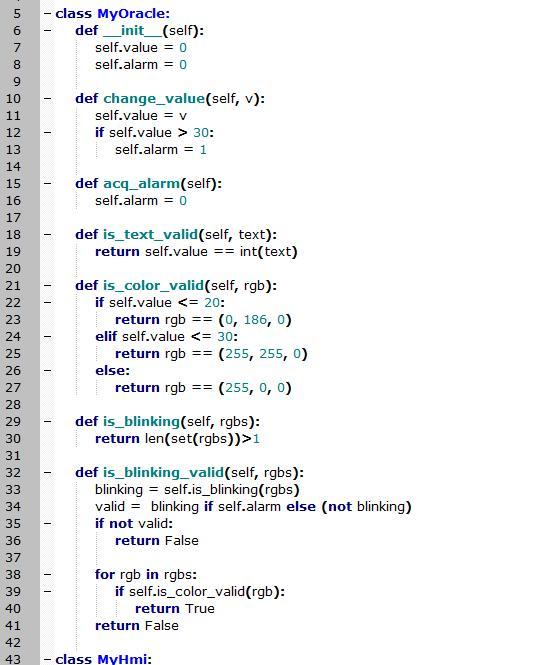
Task: Collapse the MyOracle class fold marker
Action: (x=47, y=14)
